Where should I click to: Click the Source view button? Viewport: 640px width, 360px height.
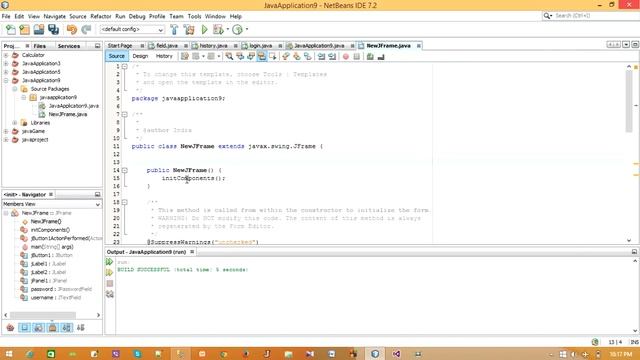tap(117, 56)
